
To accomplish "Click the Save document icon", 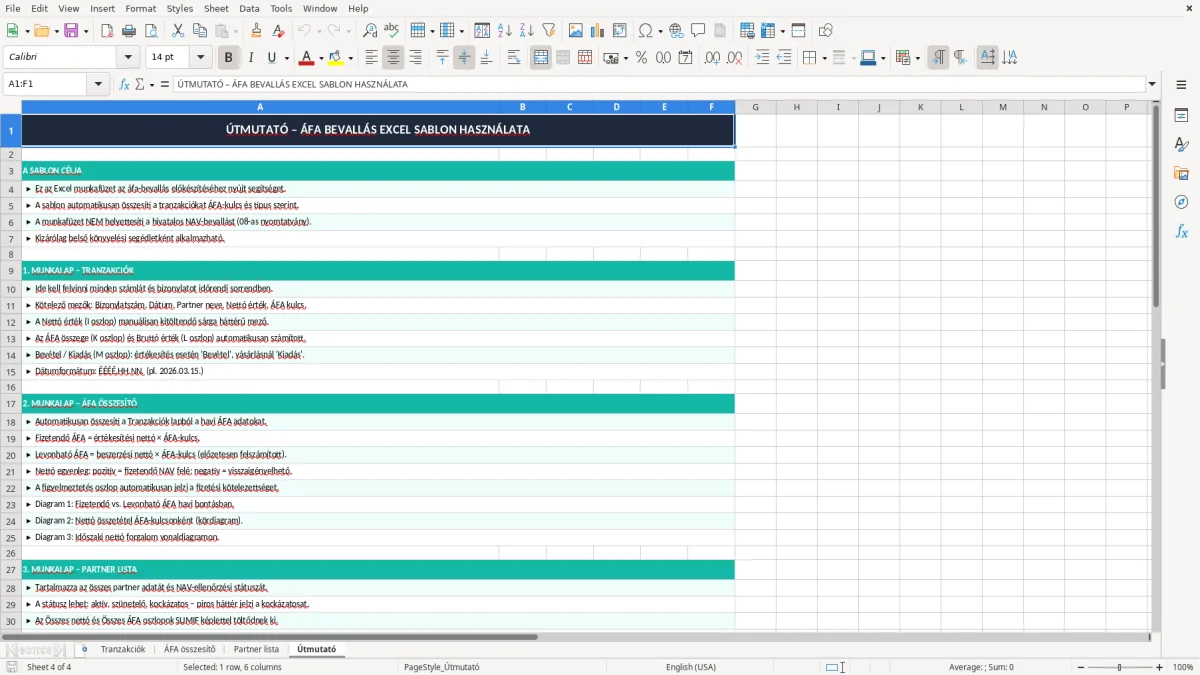I will click(71, 31).
